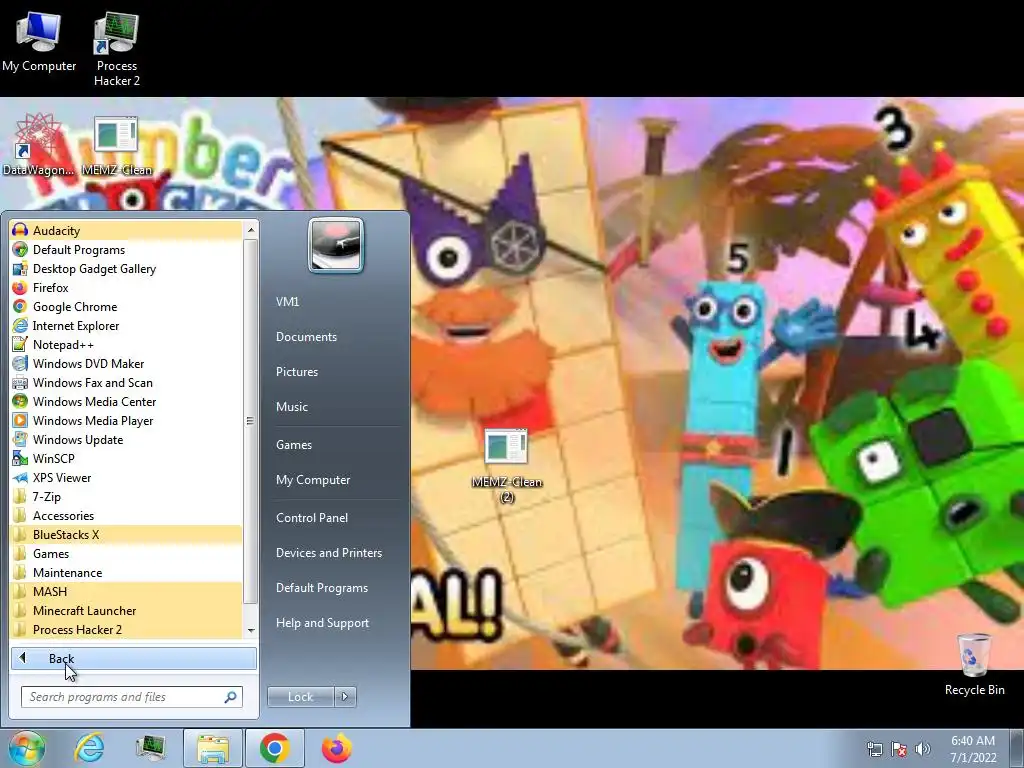This screenshot has height=768, width=1024.
Task: Open XPS Viewer
Action: coord(126,477)
